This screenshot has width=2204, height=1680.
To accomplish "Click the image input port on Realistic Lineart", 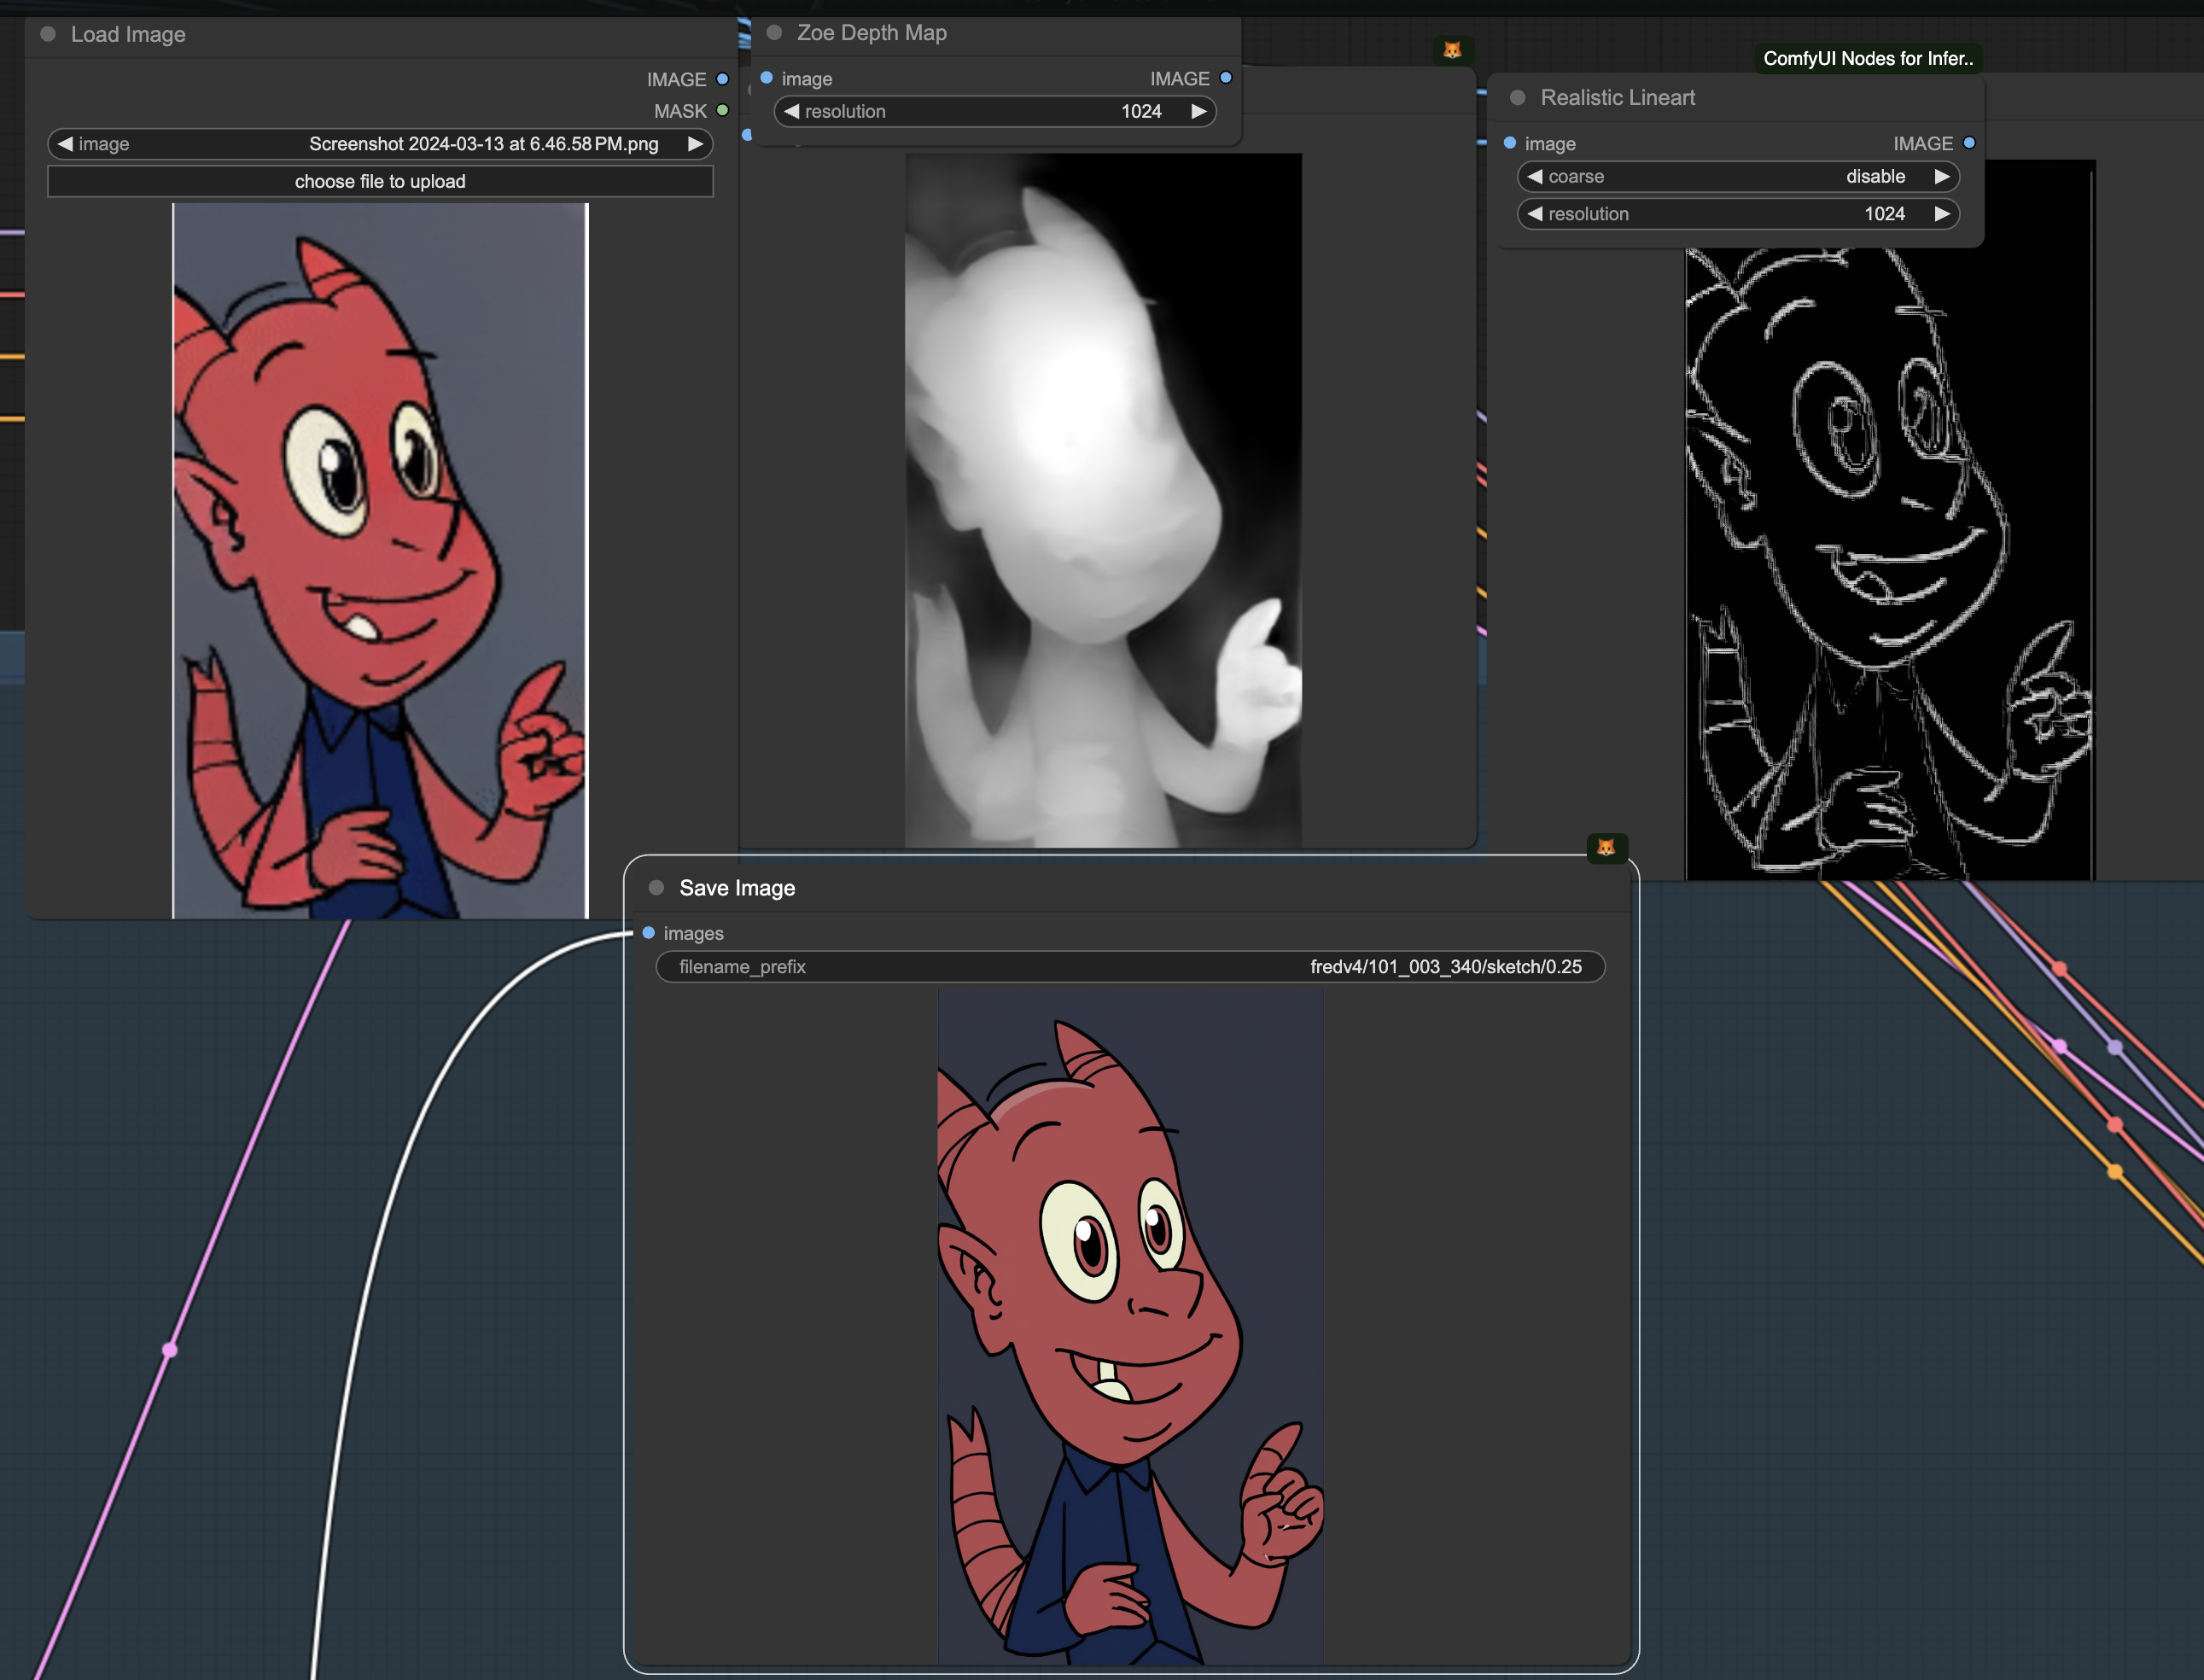I will 1510,143.
